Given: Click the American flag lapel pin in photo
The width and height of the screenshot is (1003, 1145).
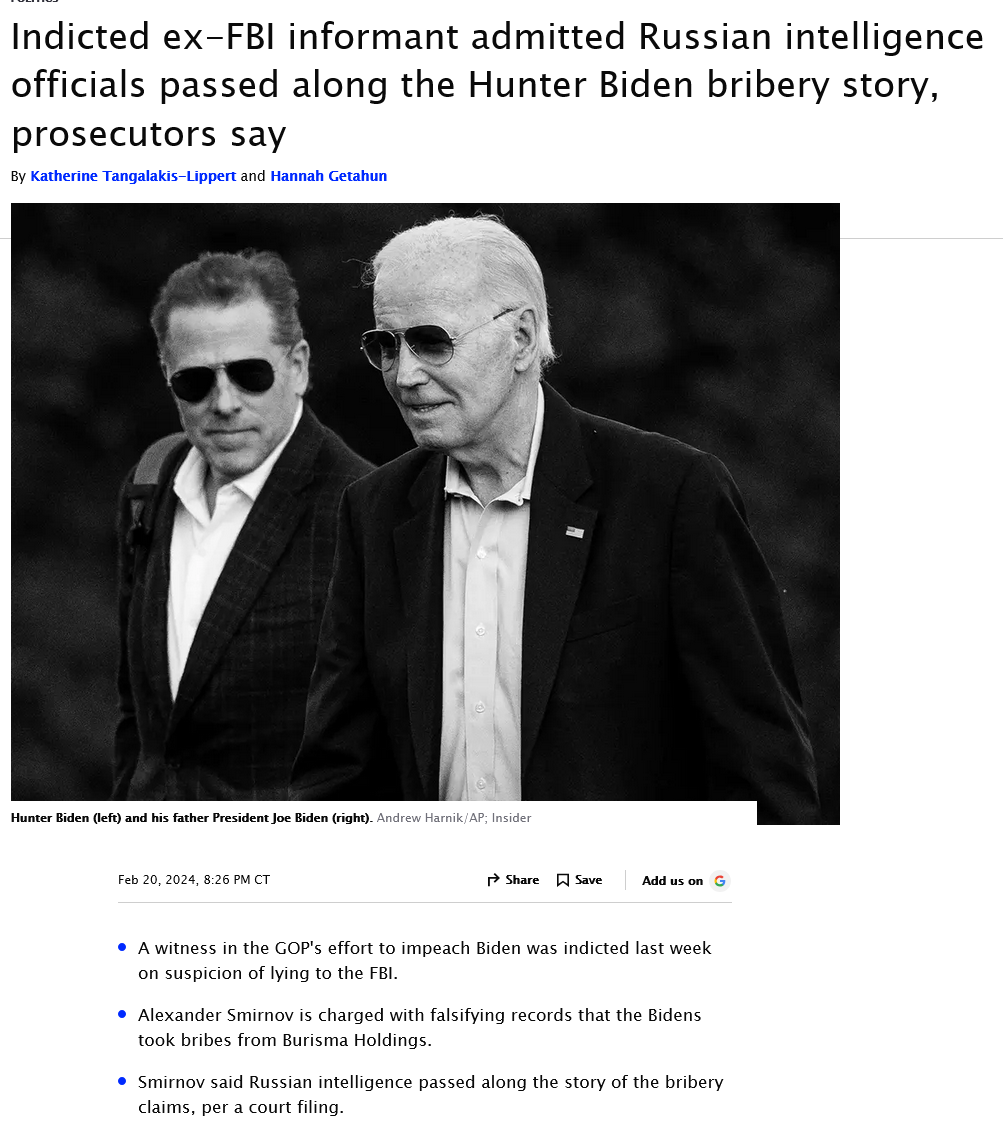Looking at the screenshot, I should 574,532.
